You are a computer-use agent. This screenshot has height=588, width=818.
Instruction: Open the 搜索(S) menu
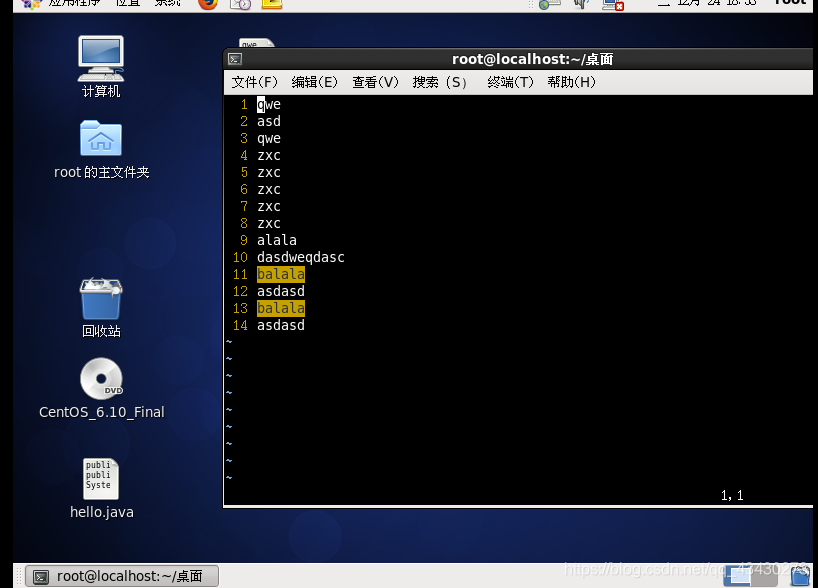click(x=439, y=82)
